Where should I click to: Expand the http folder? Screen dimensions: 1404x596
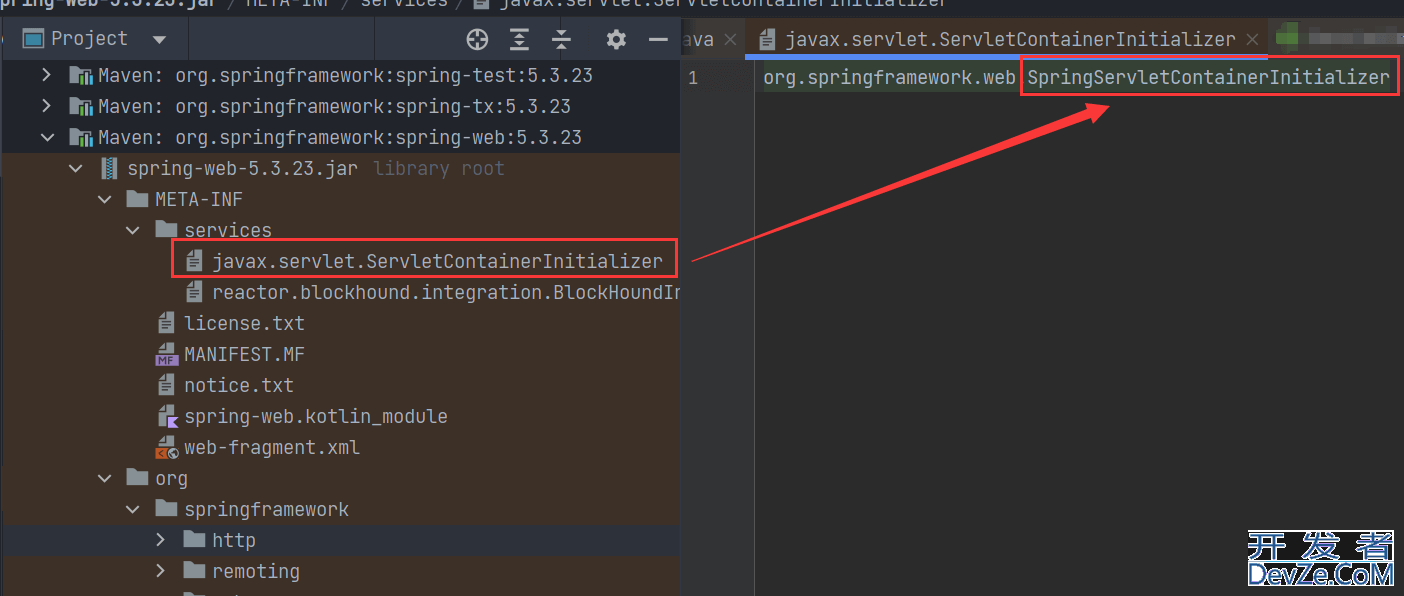[x=161, y=540]
